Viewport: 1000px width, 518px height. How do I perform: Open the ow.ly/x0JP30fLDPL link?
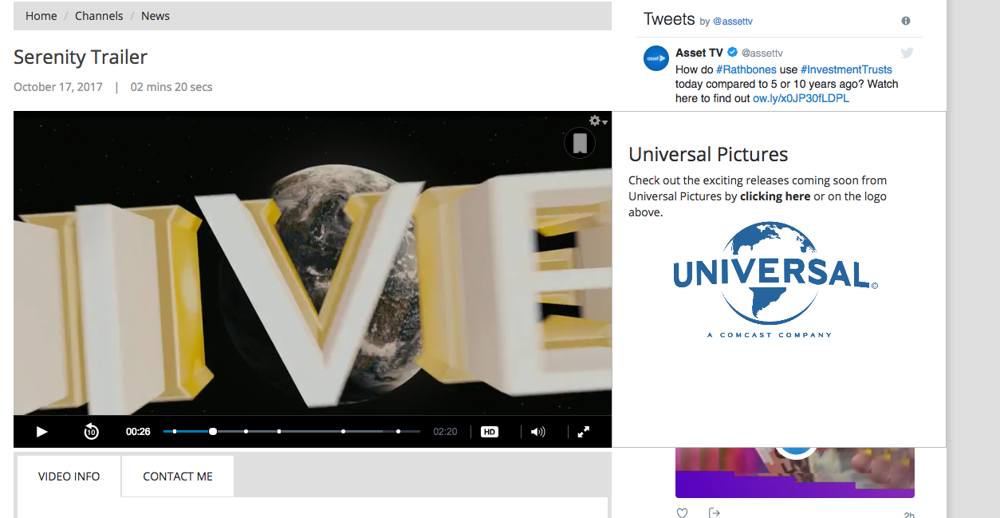(800, 99)
